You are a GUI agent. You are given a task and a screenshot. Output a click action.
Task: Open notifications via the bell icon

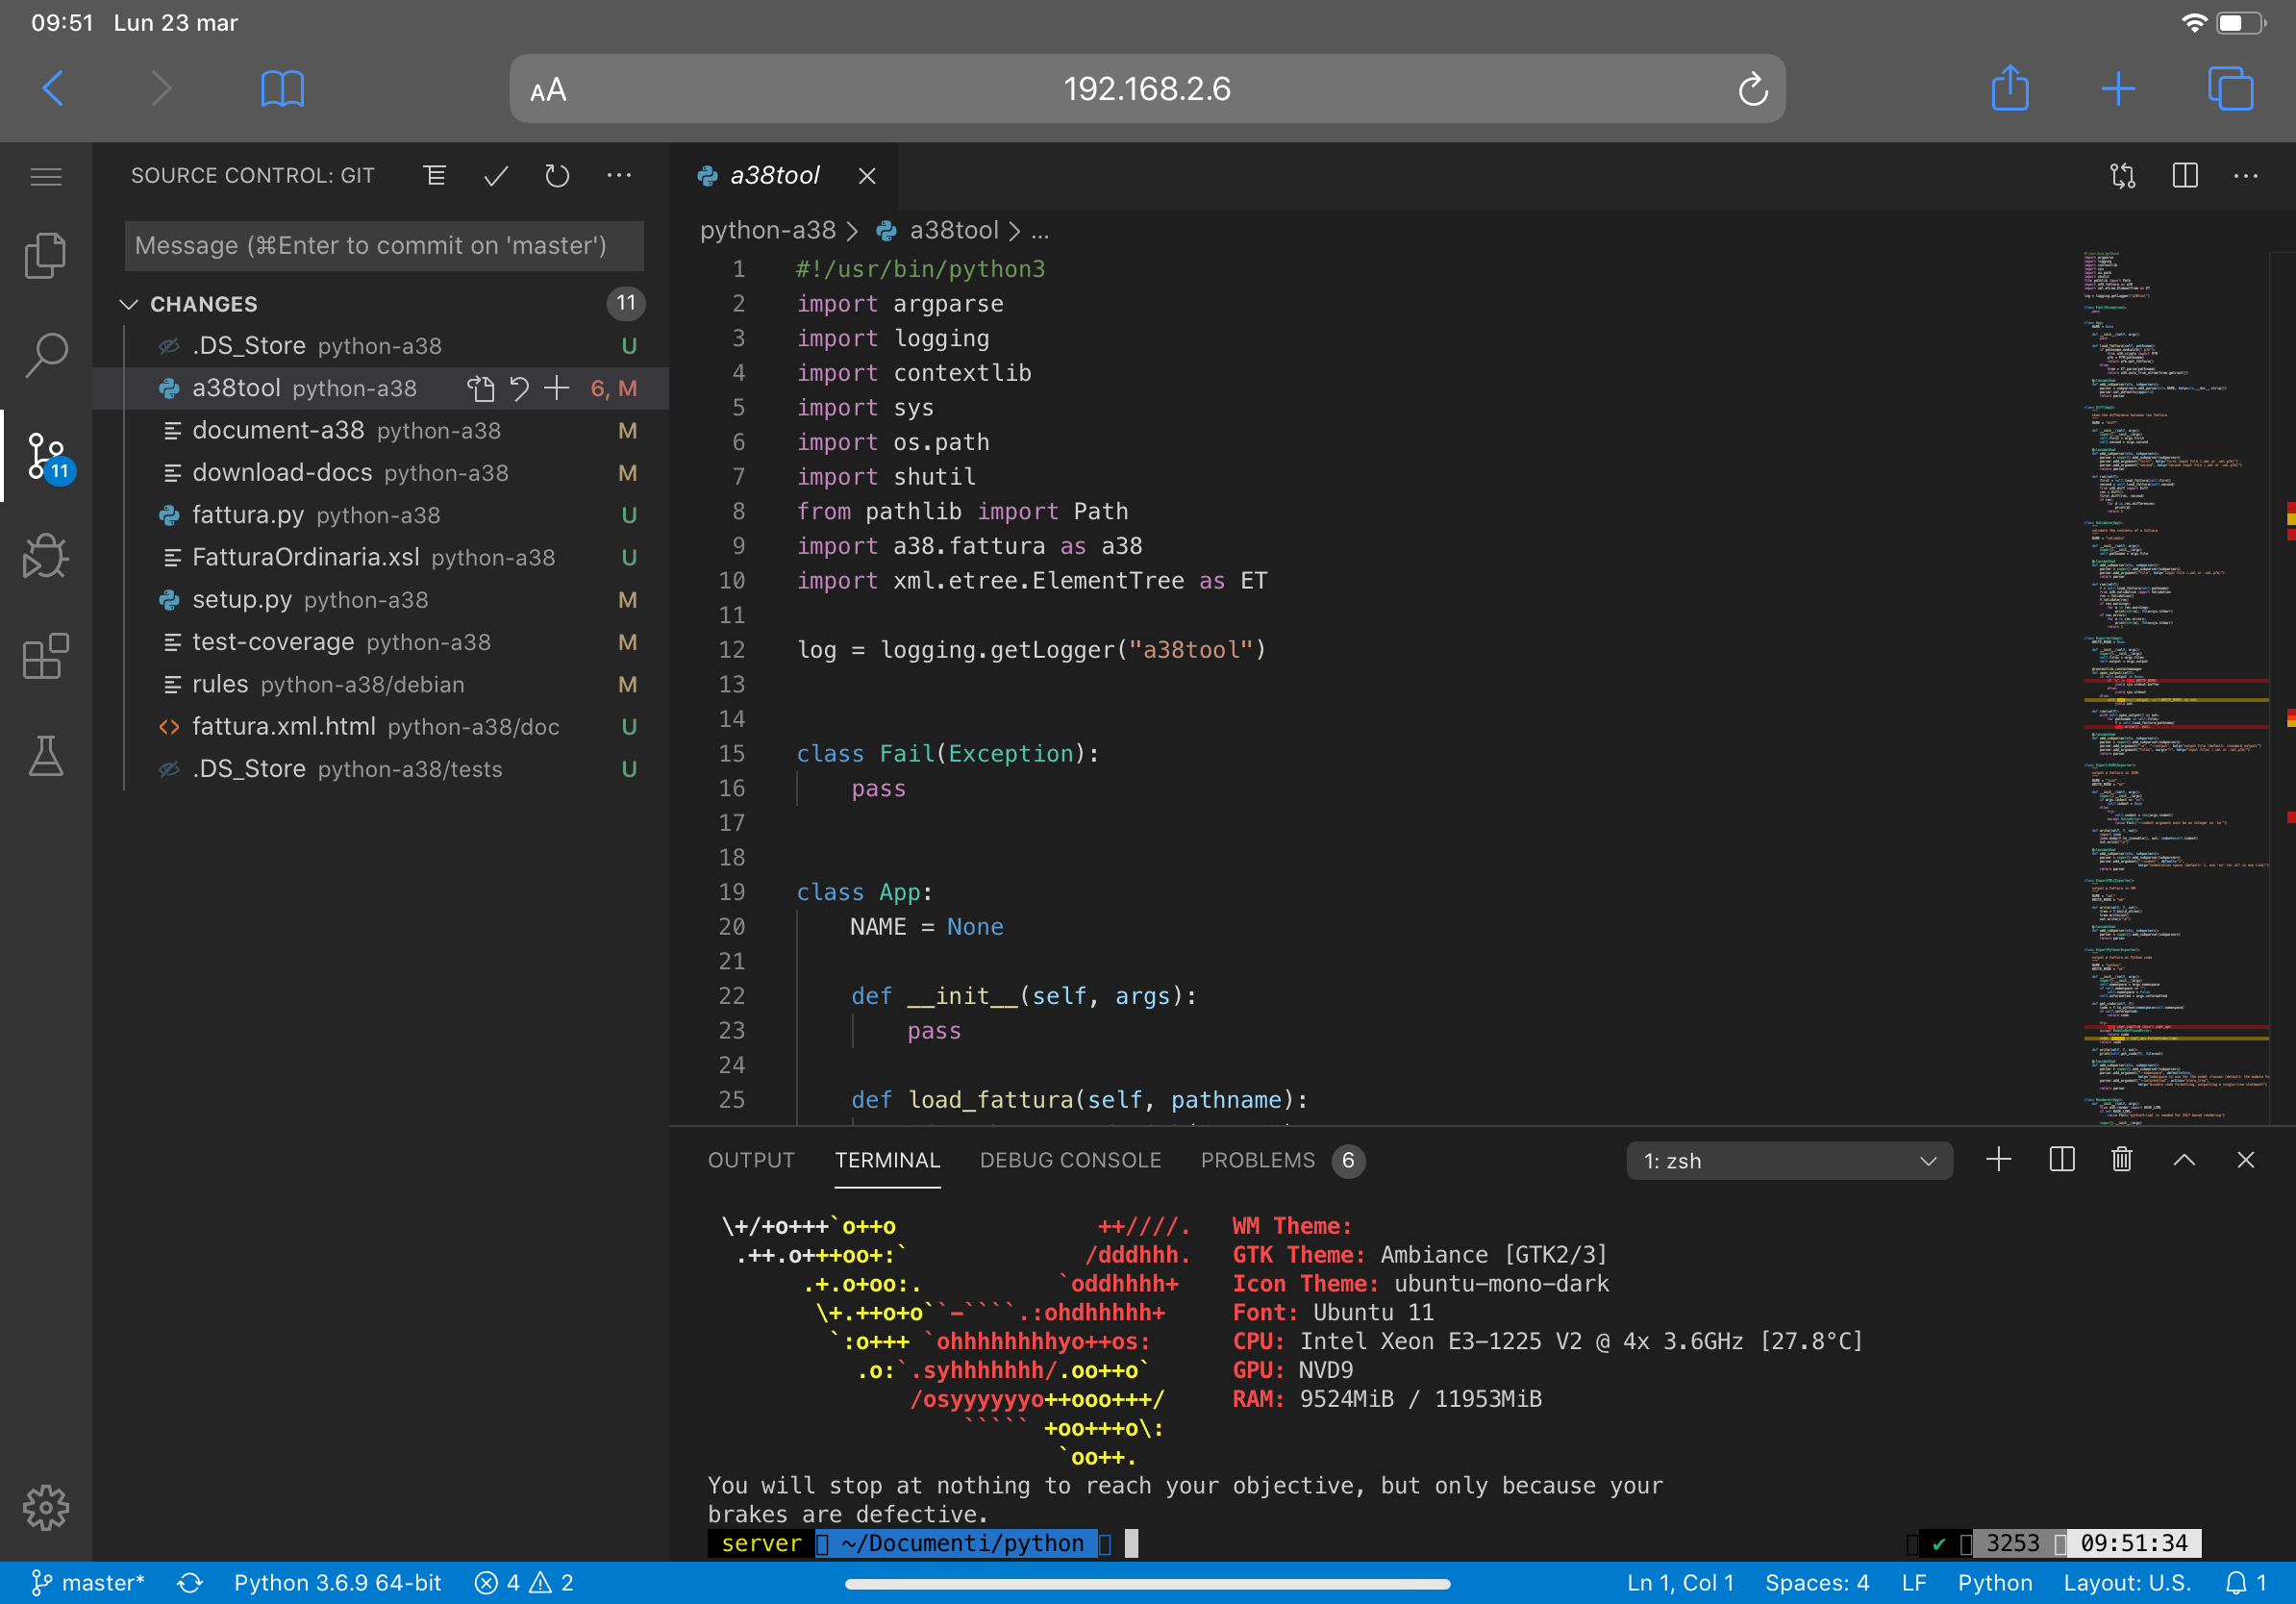[2237, 1582]
